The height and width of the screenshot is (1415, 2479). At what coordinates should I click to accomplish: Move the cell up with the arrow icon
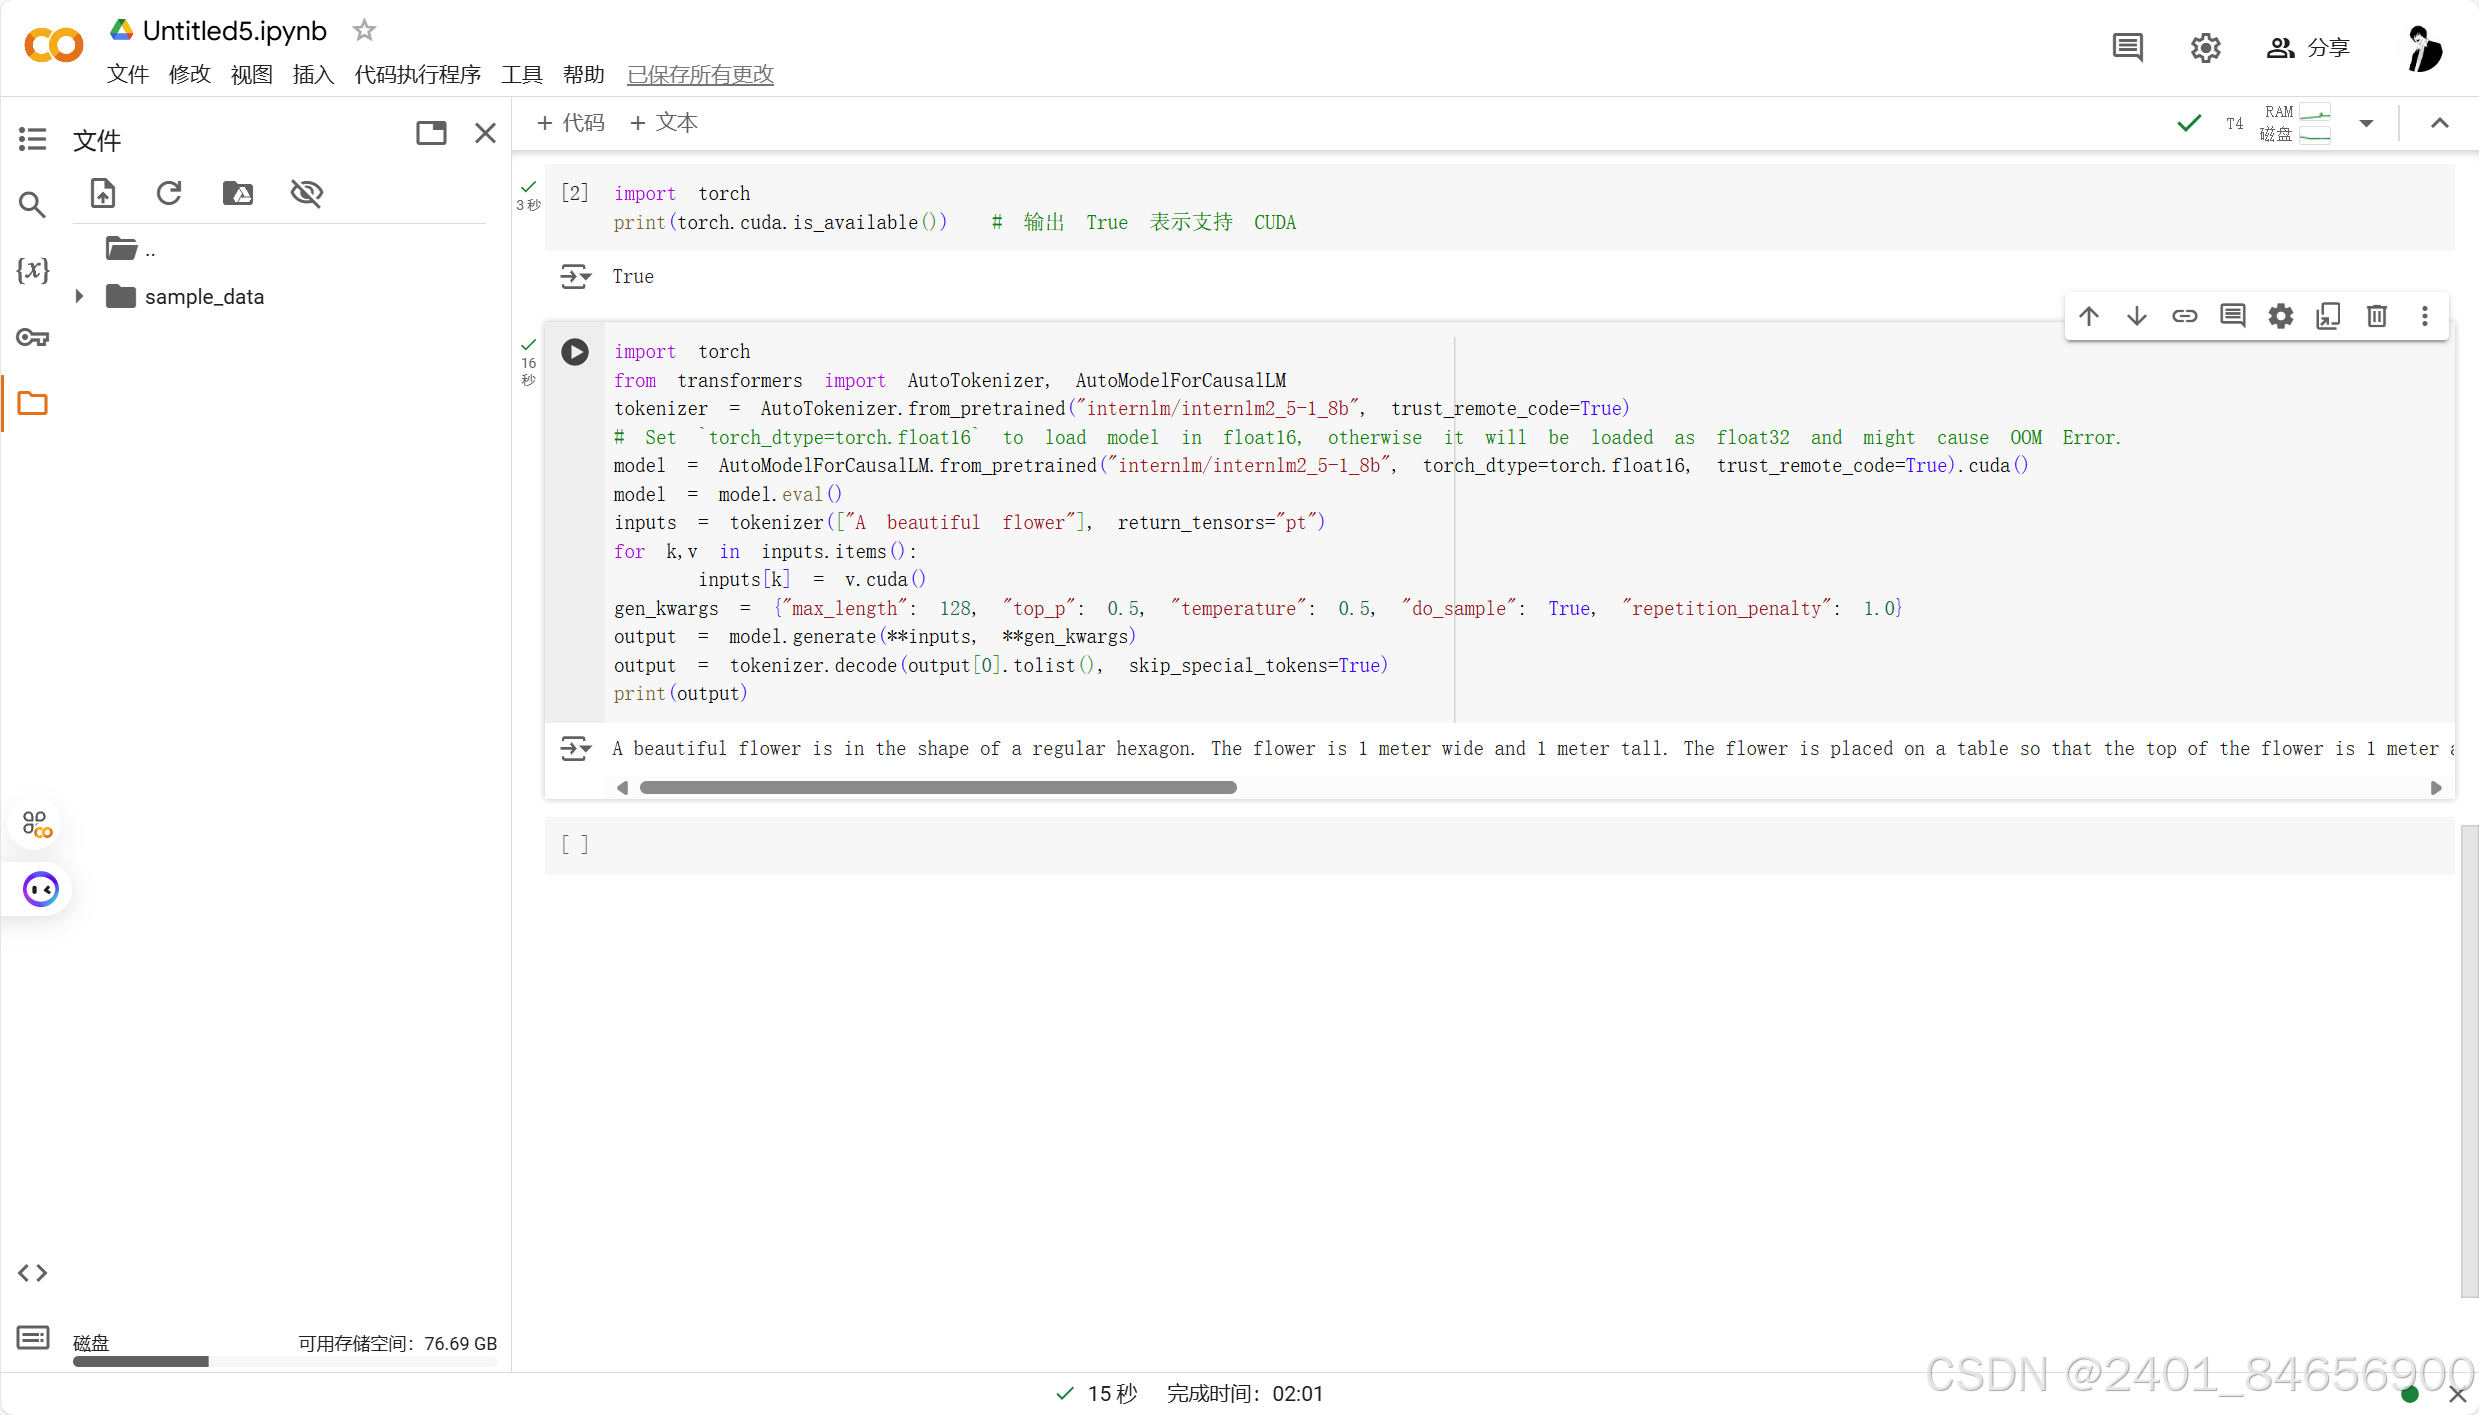tap(2089, 316)
